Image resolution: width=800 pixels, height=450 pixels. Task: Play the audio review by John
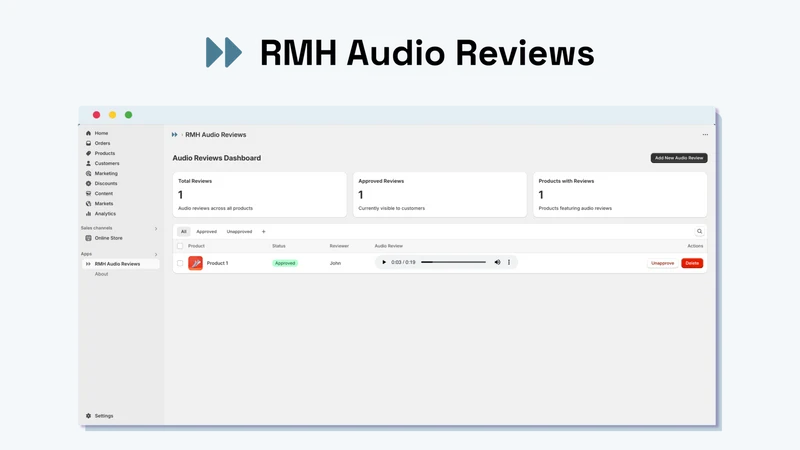pos(384,262)
